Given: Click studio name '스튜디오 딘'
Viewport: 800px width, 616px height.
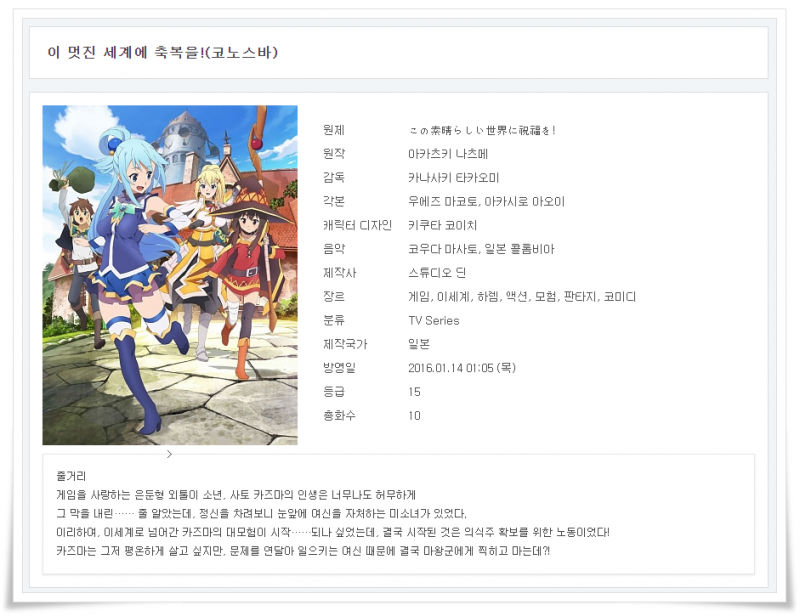Looking at the screenshot, I should click(x=437, y=273).
